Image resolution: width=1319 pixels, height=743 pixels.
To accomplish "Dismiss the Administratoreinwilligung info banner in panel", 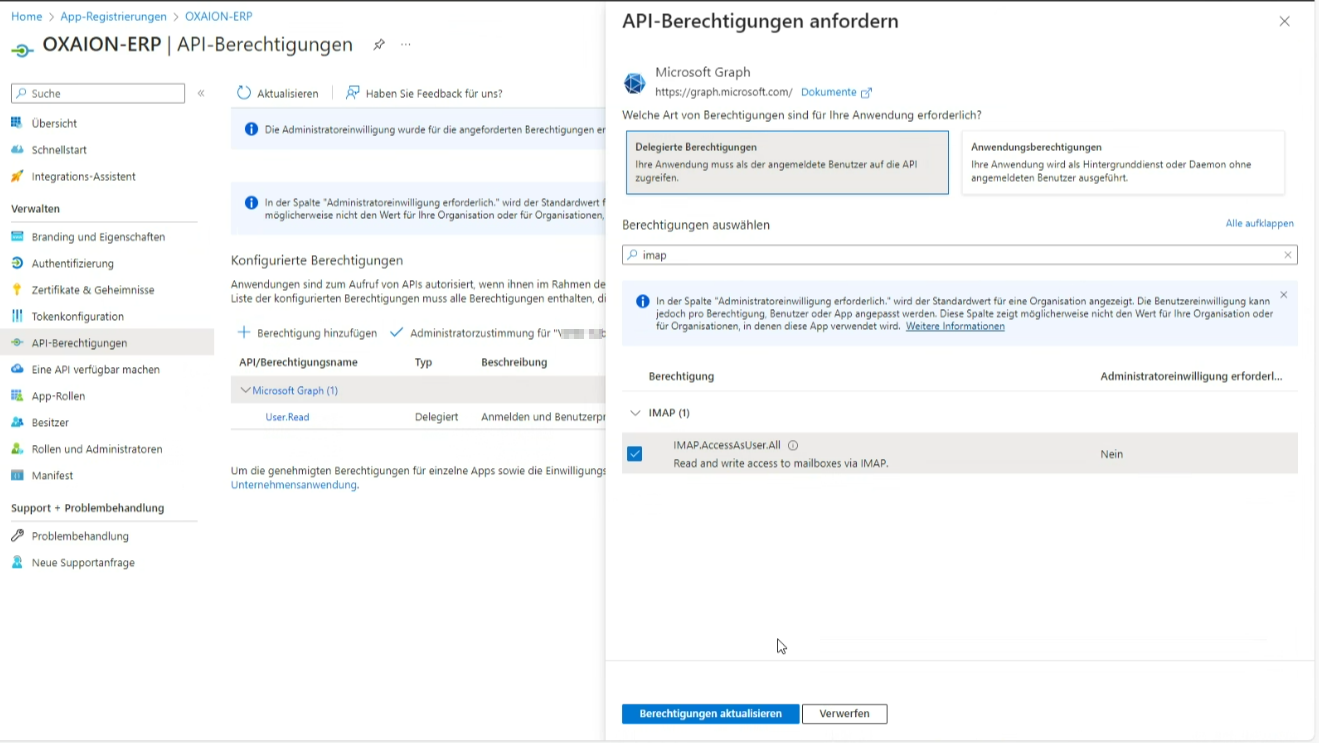I will point(1284,295).
